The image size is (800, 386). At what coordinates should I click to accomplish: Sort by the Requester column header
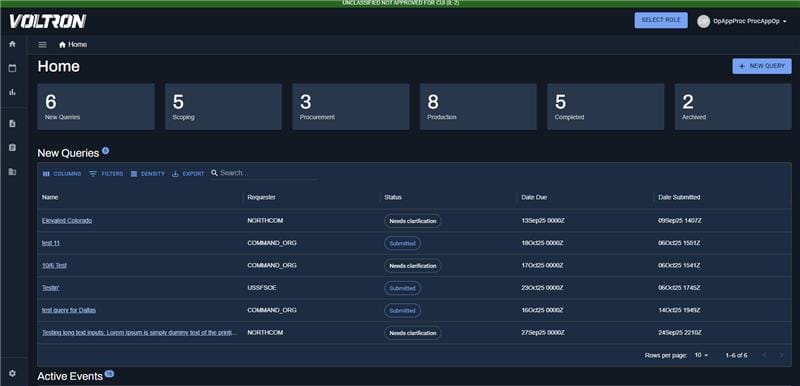pos(261,197)
